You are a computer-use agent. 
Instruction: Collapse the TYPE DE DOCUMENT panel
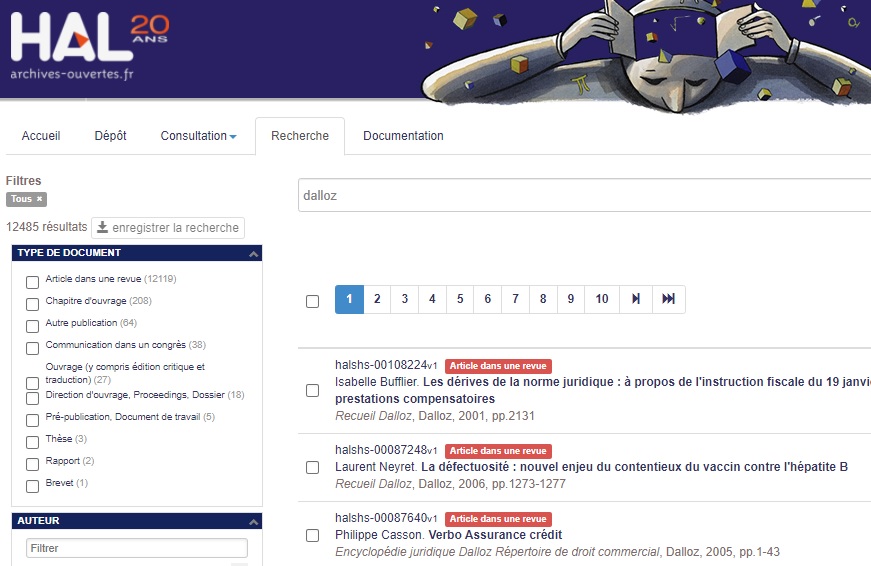[253, 253]
